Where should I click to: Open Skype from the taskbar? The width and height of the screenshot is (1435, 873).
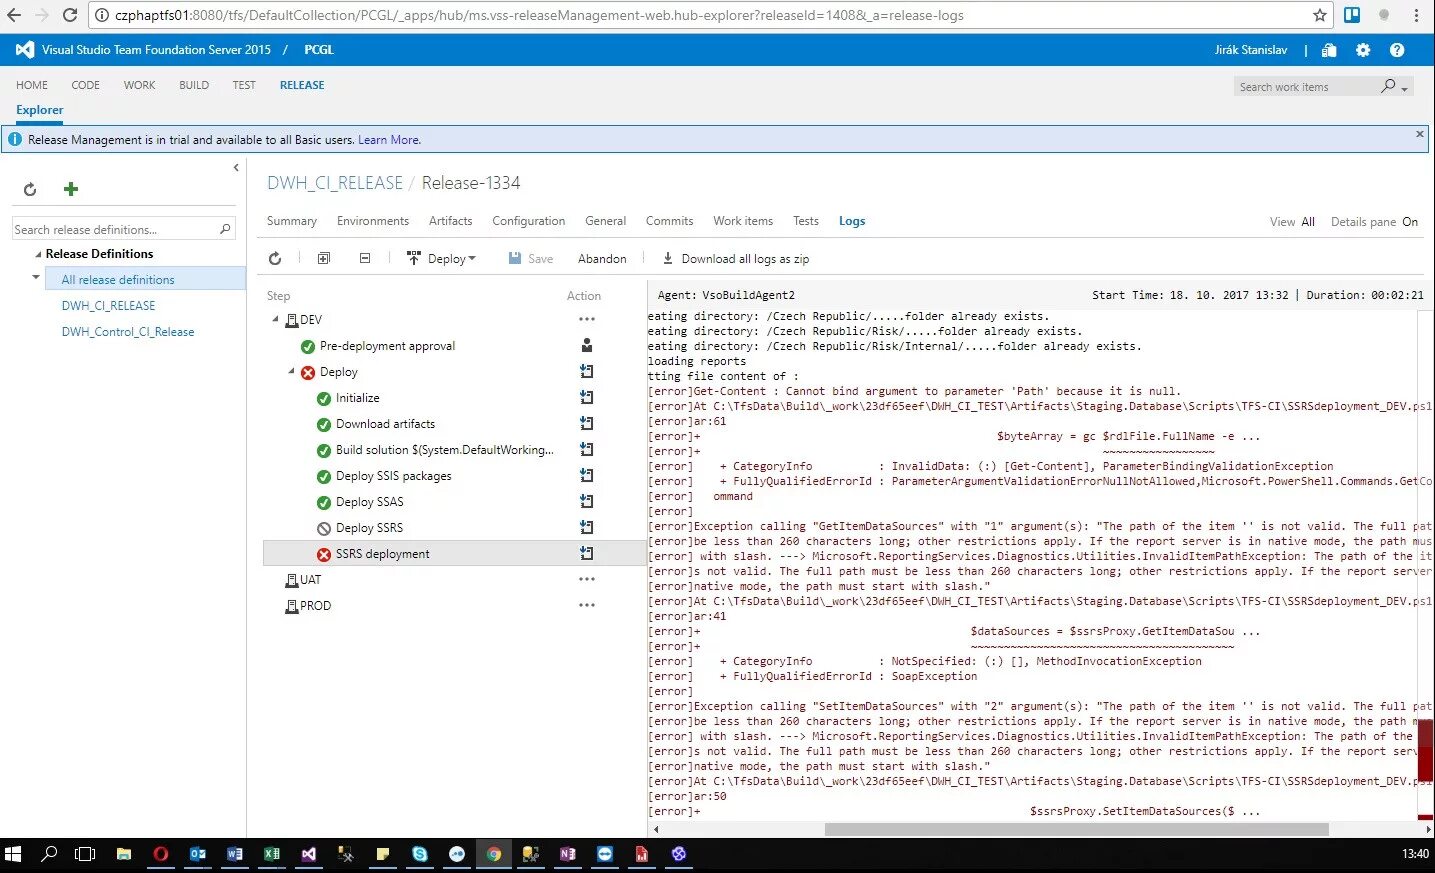point(420,854)
